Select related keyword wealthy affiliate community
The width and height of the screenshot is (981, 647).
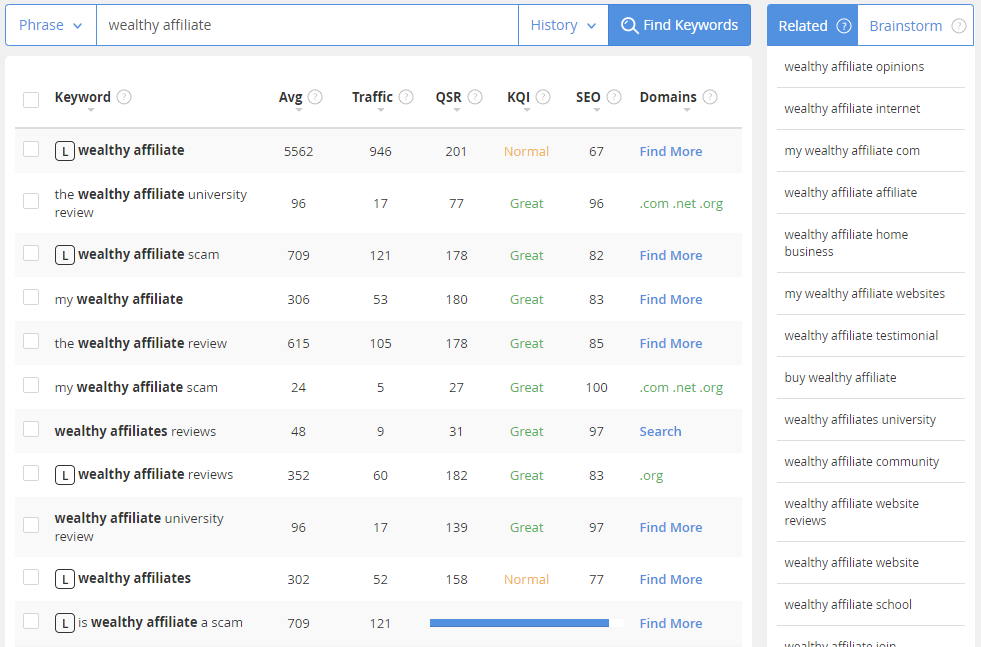[x=862, y=461]
